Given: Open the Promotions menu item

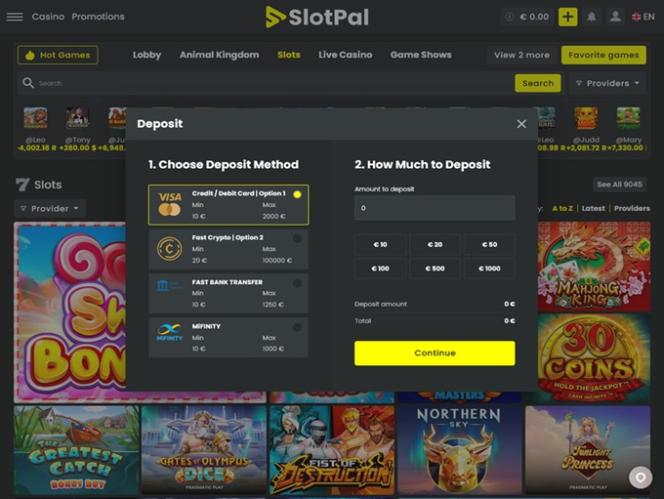Looking at the screenshot, I should coord(98,17).
